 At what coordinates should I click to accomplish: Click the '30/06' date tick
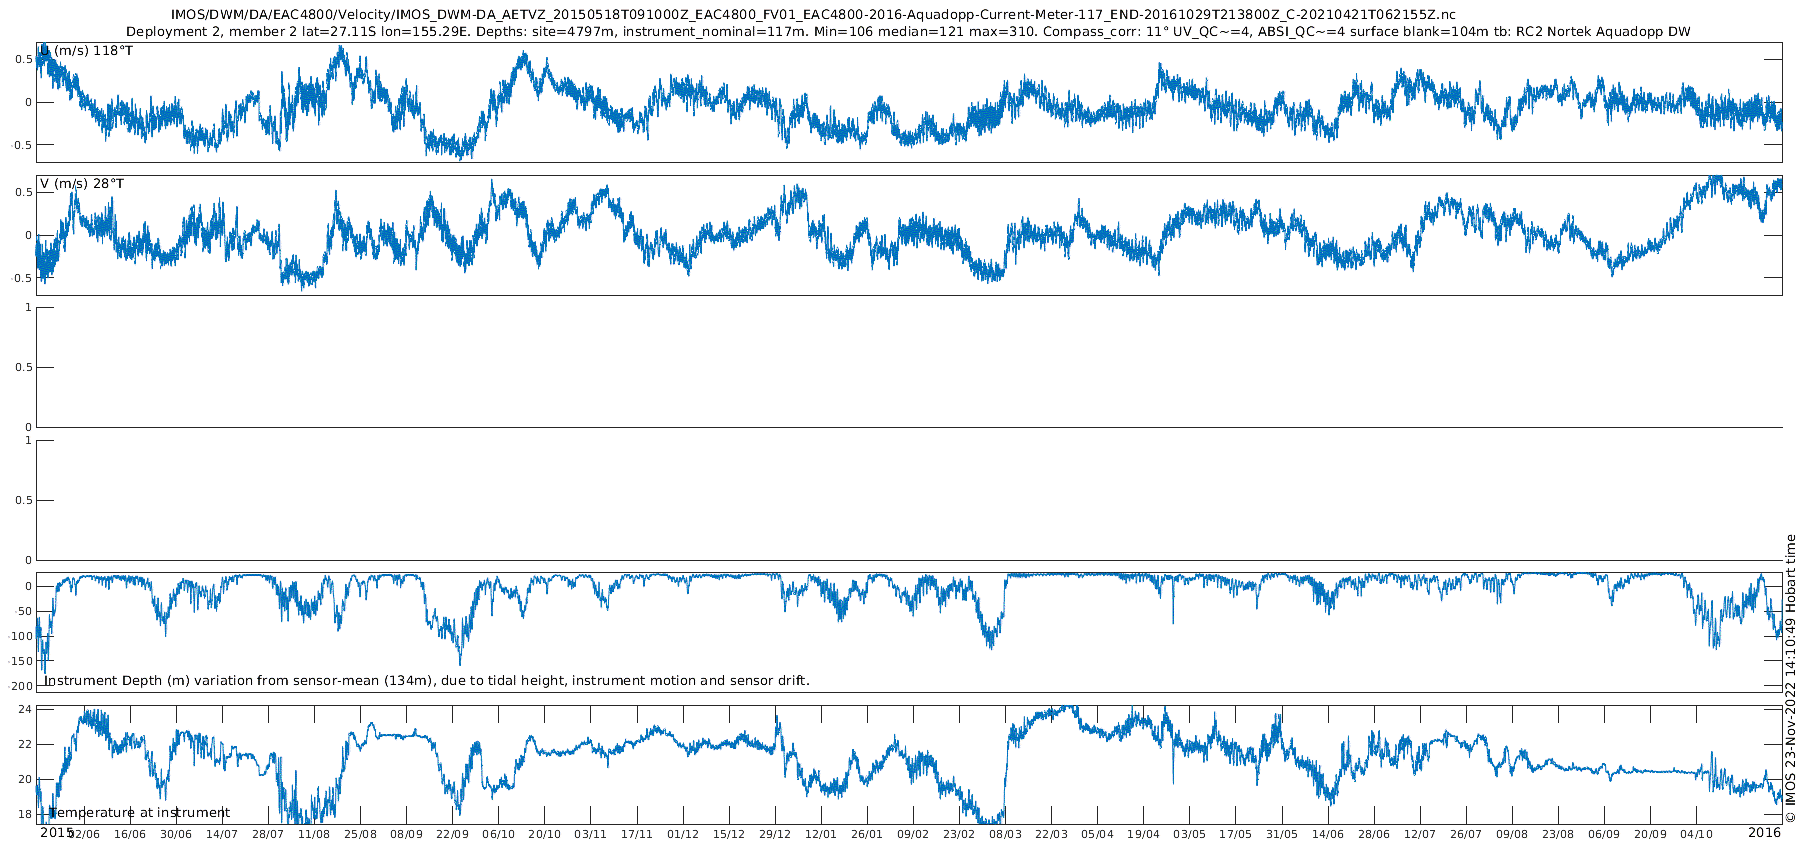click(x=176, y=834)
